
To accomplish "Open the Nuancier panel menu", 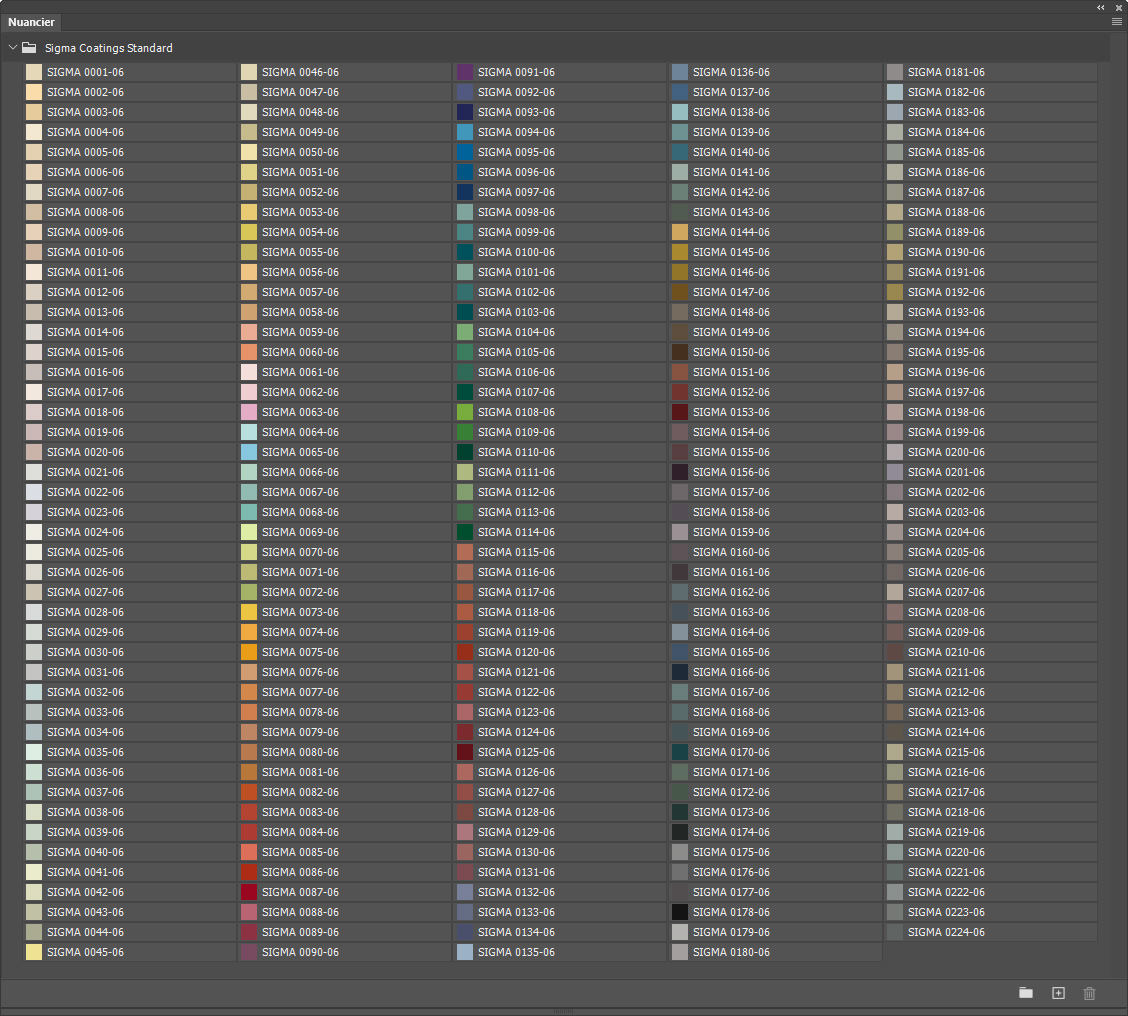I will [x=1116, y=22].
